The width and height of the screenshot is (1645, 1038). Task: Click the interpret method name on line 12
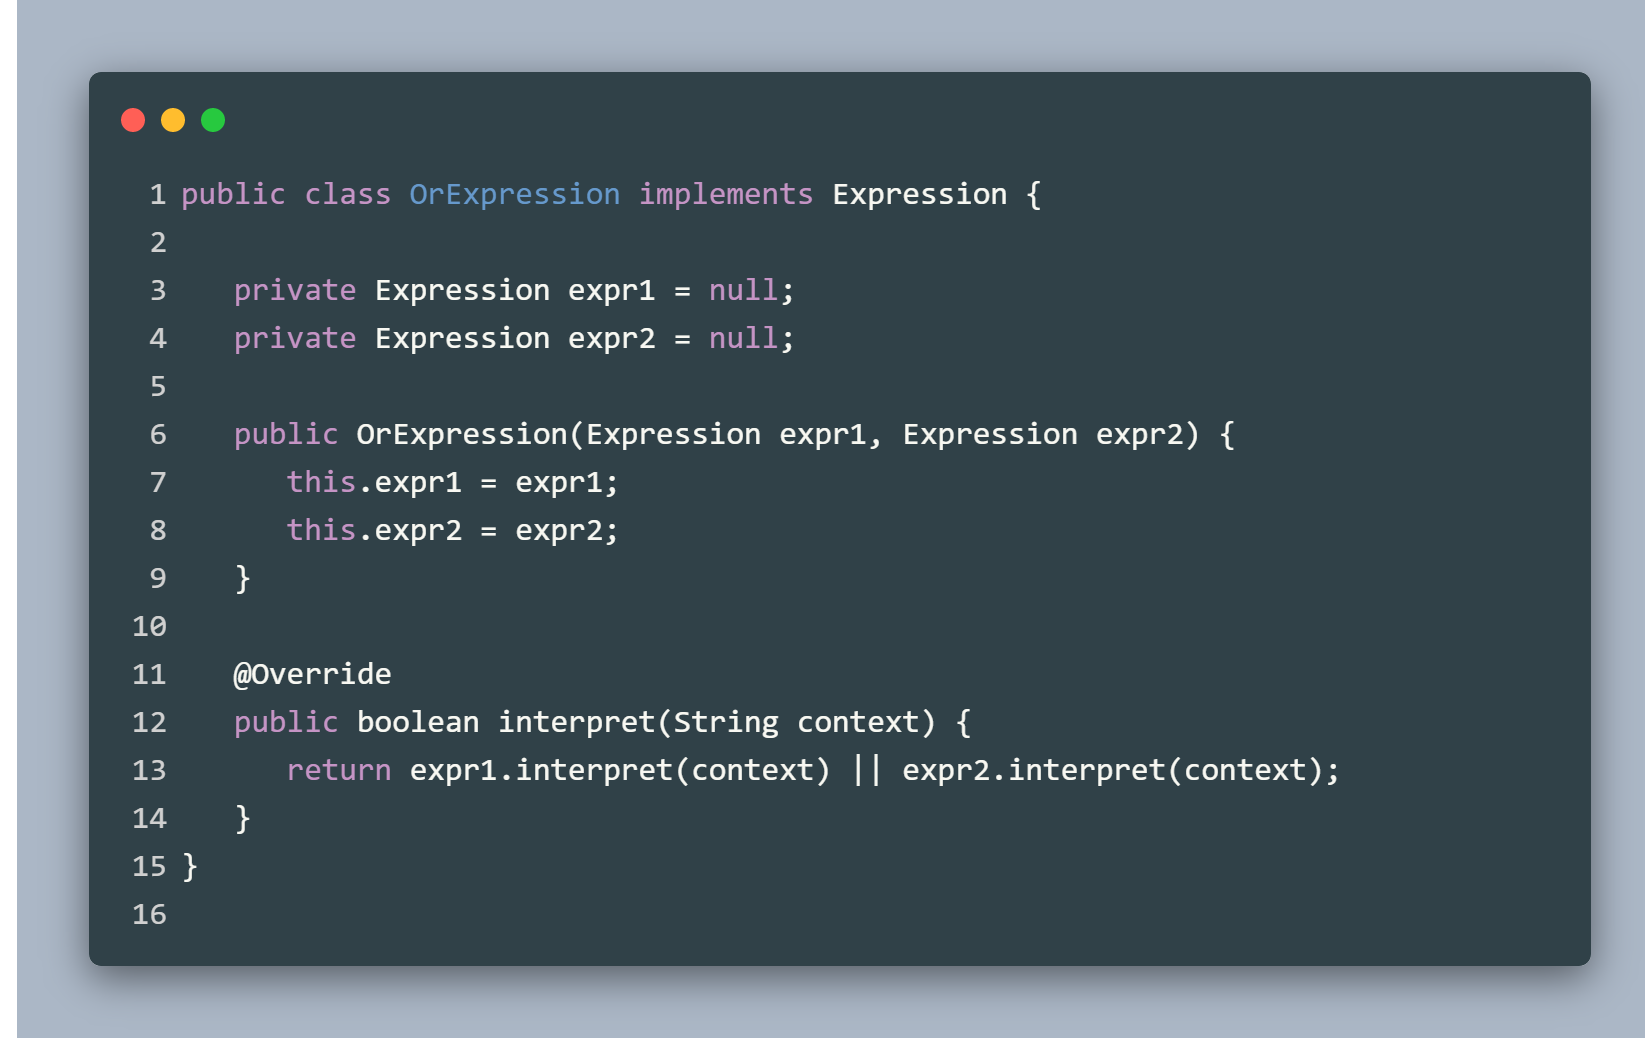(577, 722)
